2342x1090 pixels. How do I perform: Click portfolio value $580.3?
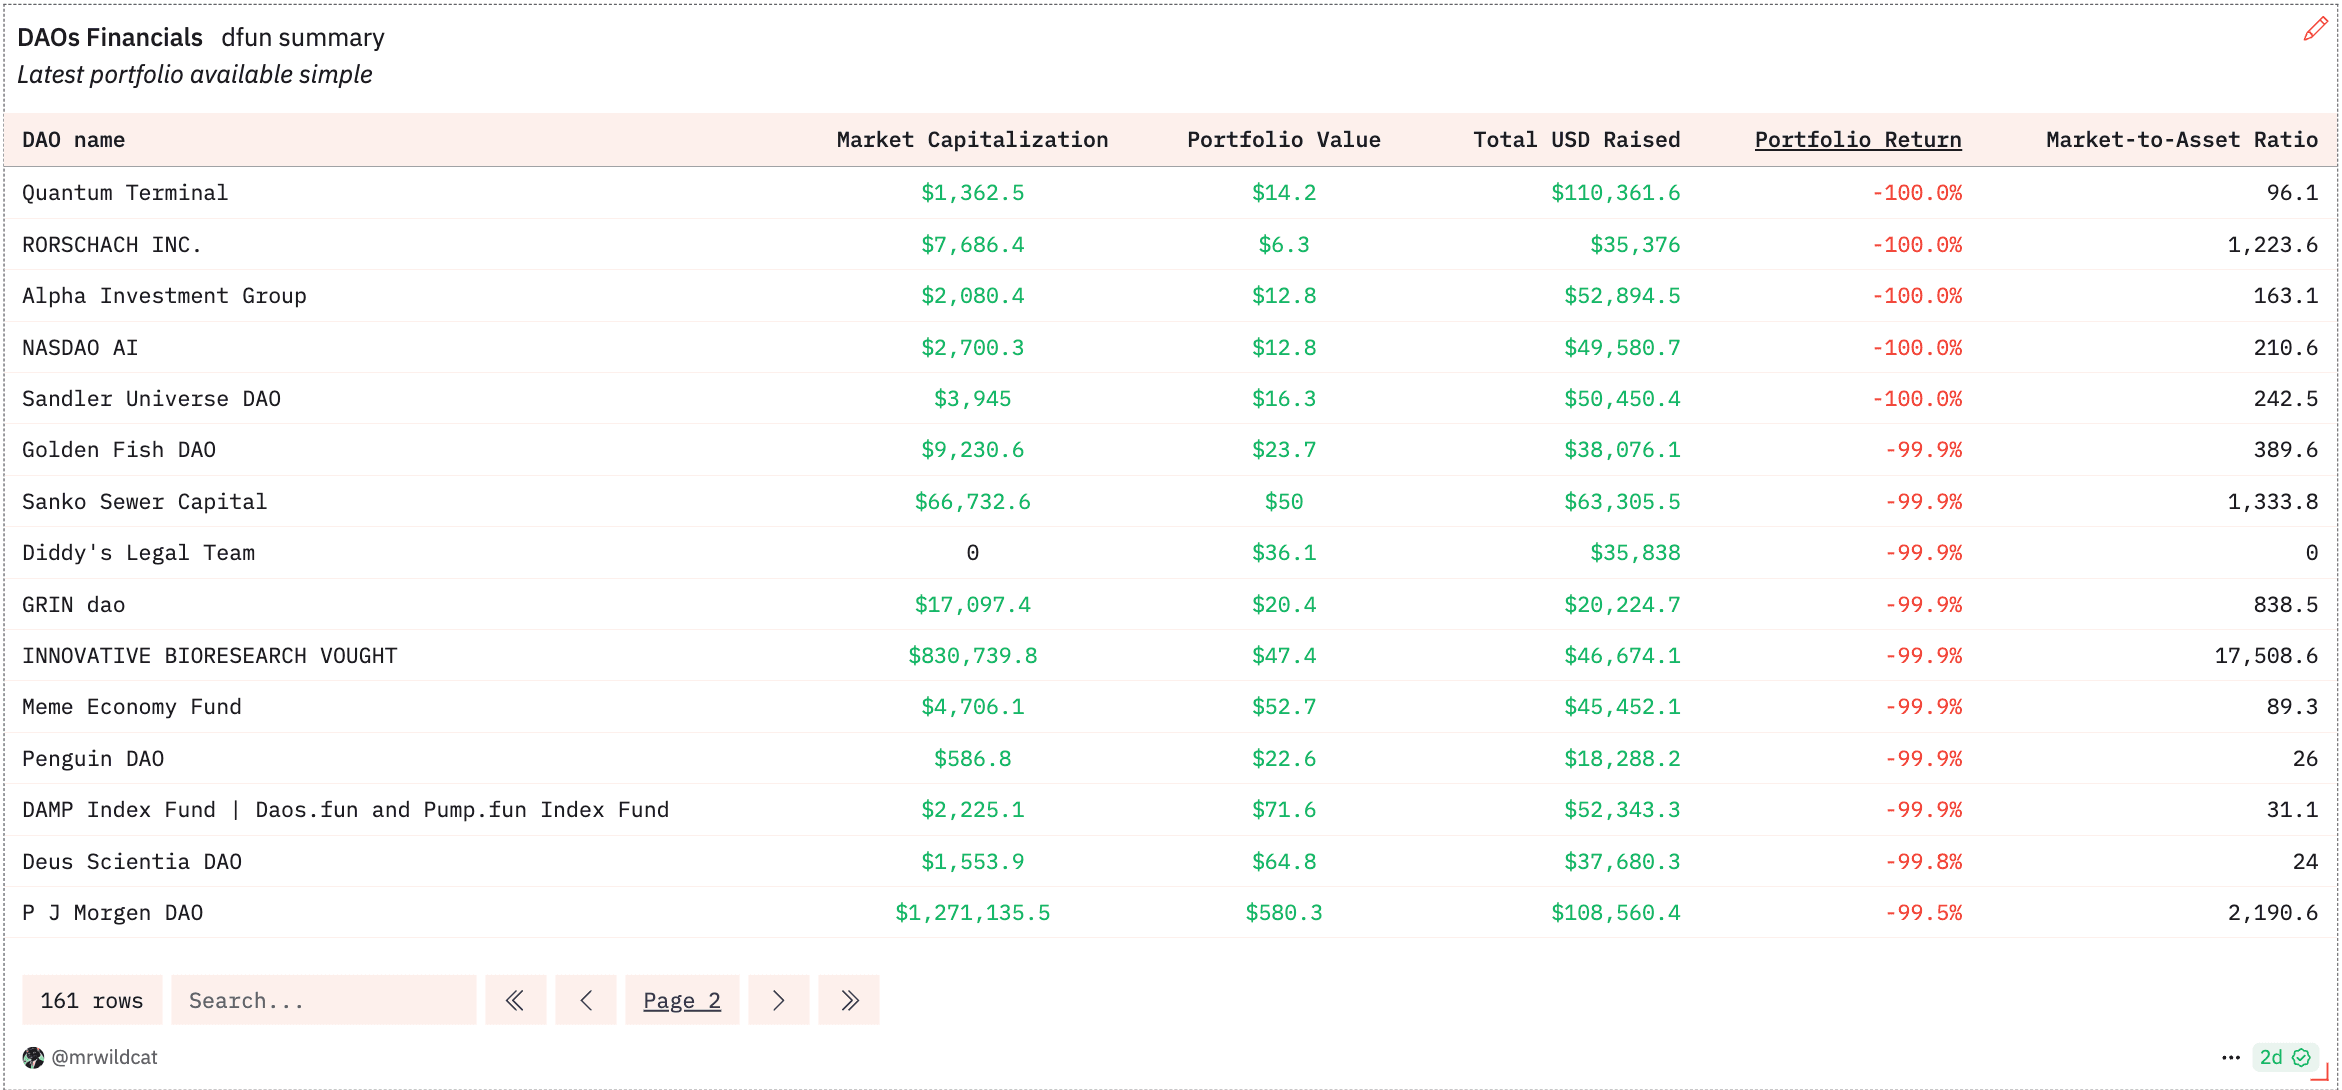pyautogui.click(x=1284, y=913)
